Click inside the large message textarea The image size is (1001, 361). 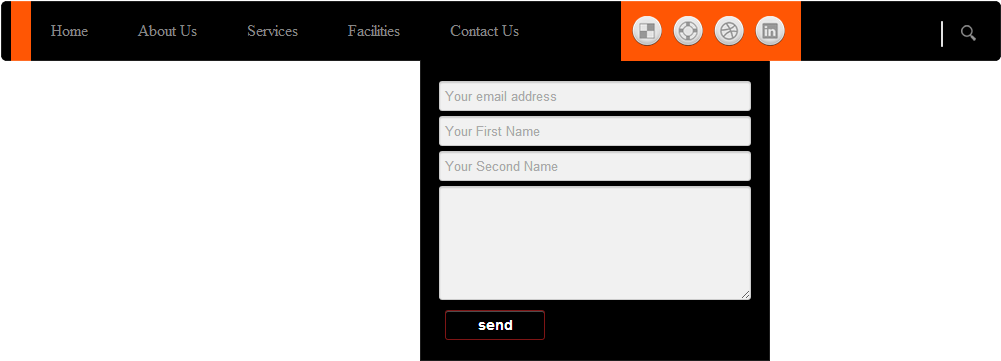point(595,243)
